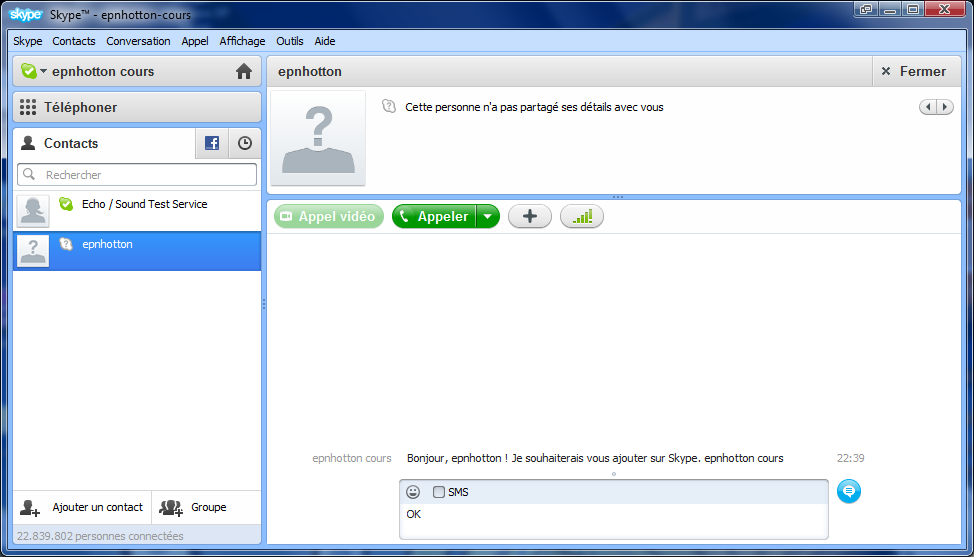
Task: Click the sender name 'epnhotton cours' in chat
Action: [352, 458]
